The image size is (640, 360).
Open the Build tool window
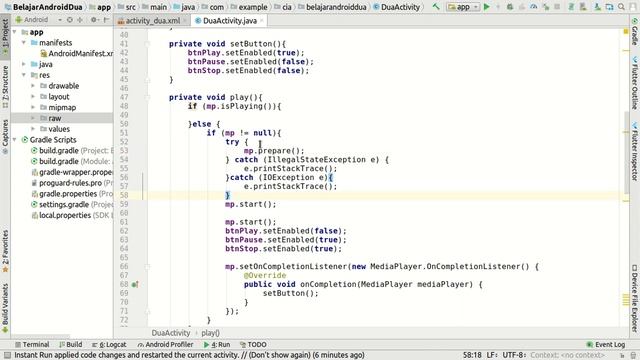[x=71, y=344]
